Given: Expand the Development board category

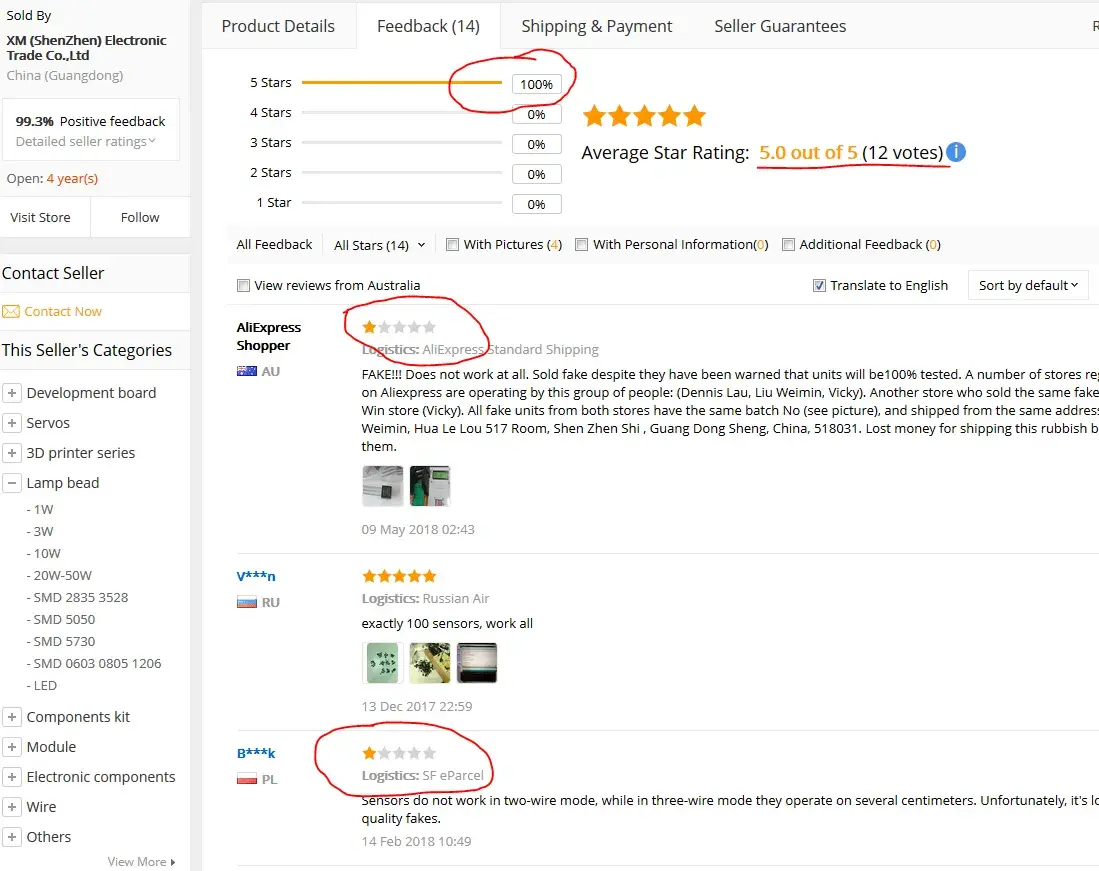Looking at the screenshot, I should point(12,393).
